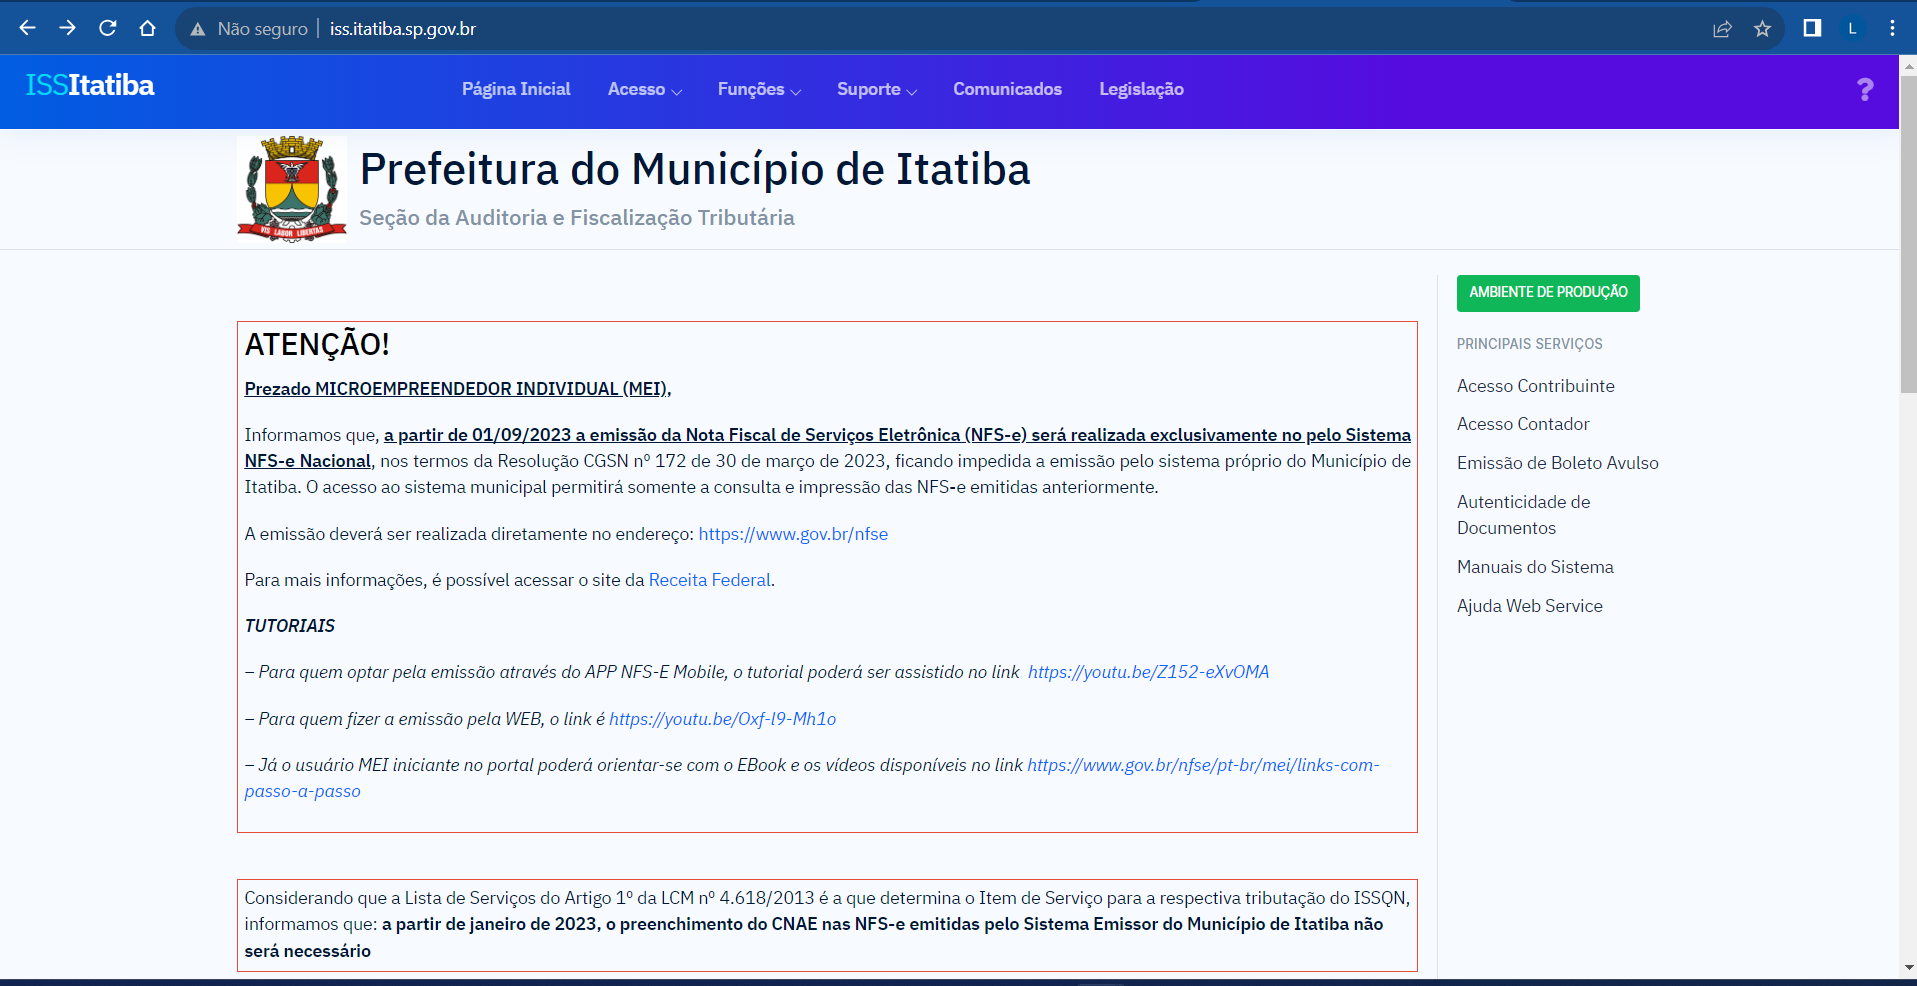Open the Legislação page
This screenshot has height=986, width=1917.
click(1141, 89)
